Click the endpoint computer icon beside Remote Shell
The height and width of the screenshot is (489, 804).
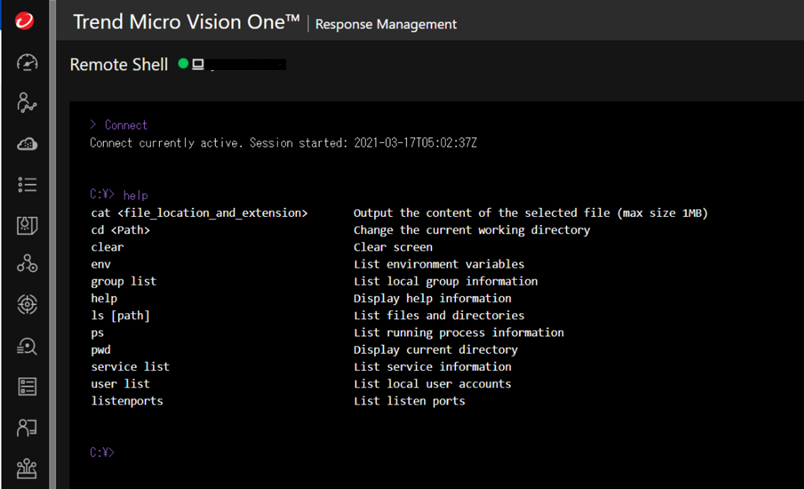coord(198,64)
